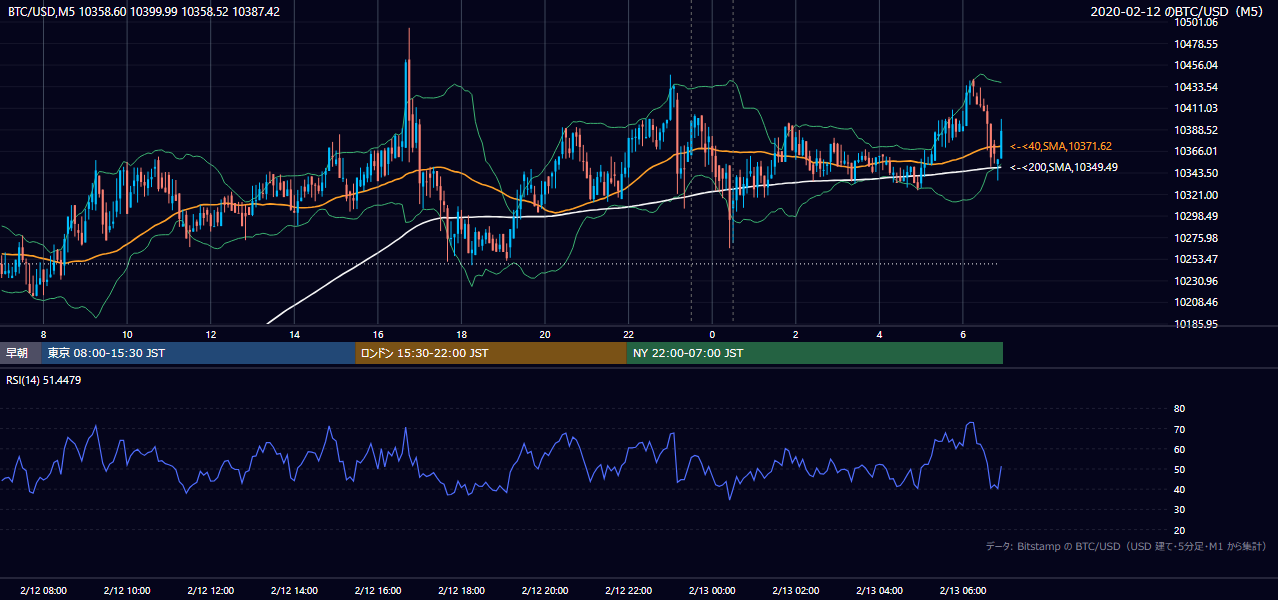Click the price scale value 10478.55
Image resolution: width=1278 pixels, height=600 pixels.
point(1195,44)
